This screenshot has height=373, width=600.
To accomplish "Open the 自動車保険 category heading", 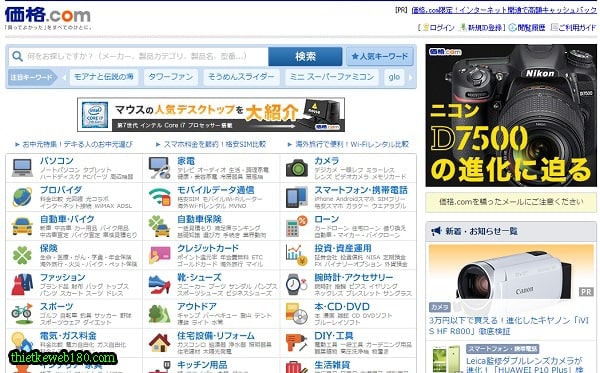I will [199, 219].
